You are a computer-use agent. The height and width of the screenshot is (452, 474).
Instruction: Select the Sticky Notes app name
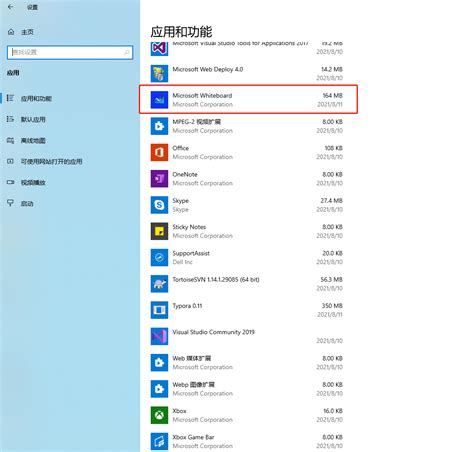point(189,227)
